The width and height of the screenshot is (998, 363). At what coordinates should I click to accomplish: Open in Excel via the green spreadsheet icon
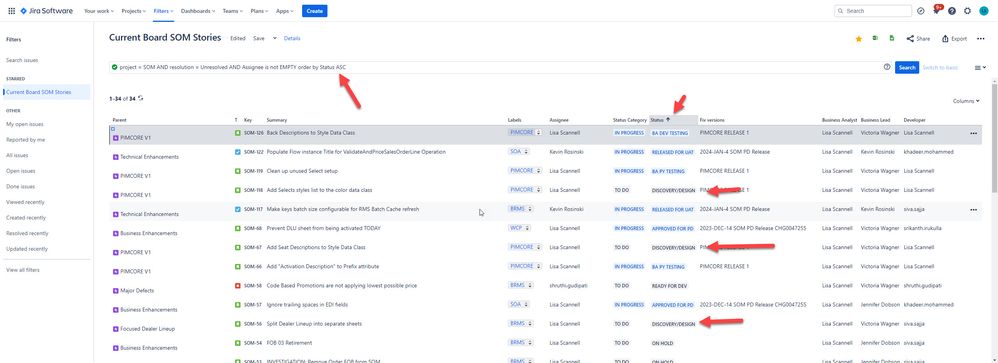tap(875, 38)
